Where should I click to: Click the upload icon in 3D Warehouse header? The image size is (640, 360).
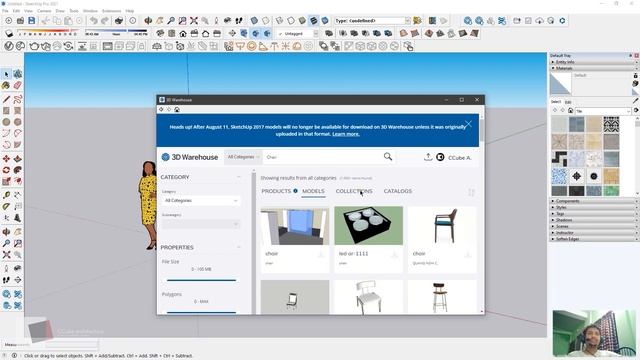(428, 157)
